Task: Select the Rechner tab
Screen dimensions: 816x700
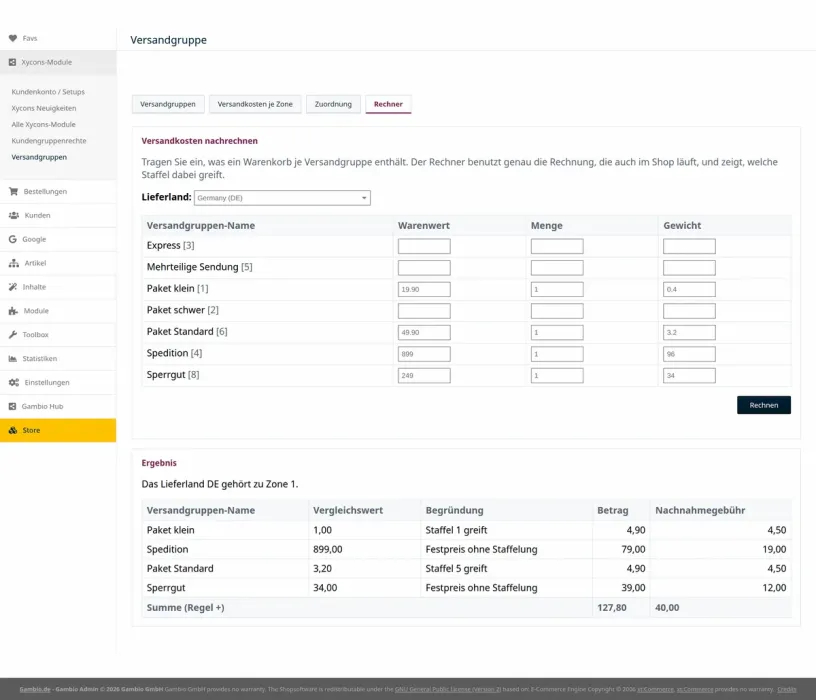Action: pyautogui.click(x=388, y=104)
